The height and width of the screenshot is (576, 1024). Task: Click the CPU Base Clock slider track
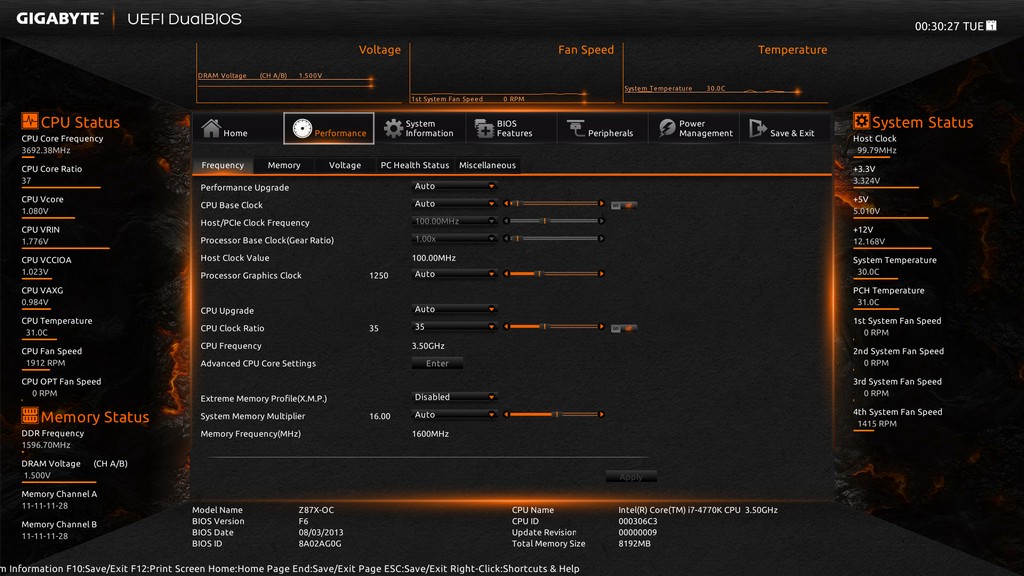(554, 204)
